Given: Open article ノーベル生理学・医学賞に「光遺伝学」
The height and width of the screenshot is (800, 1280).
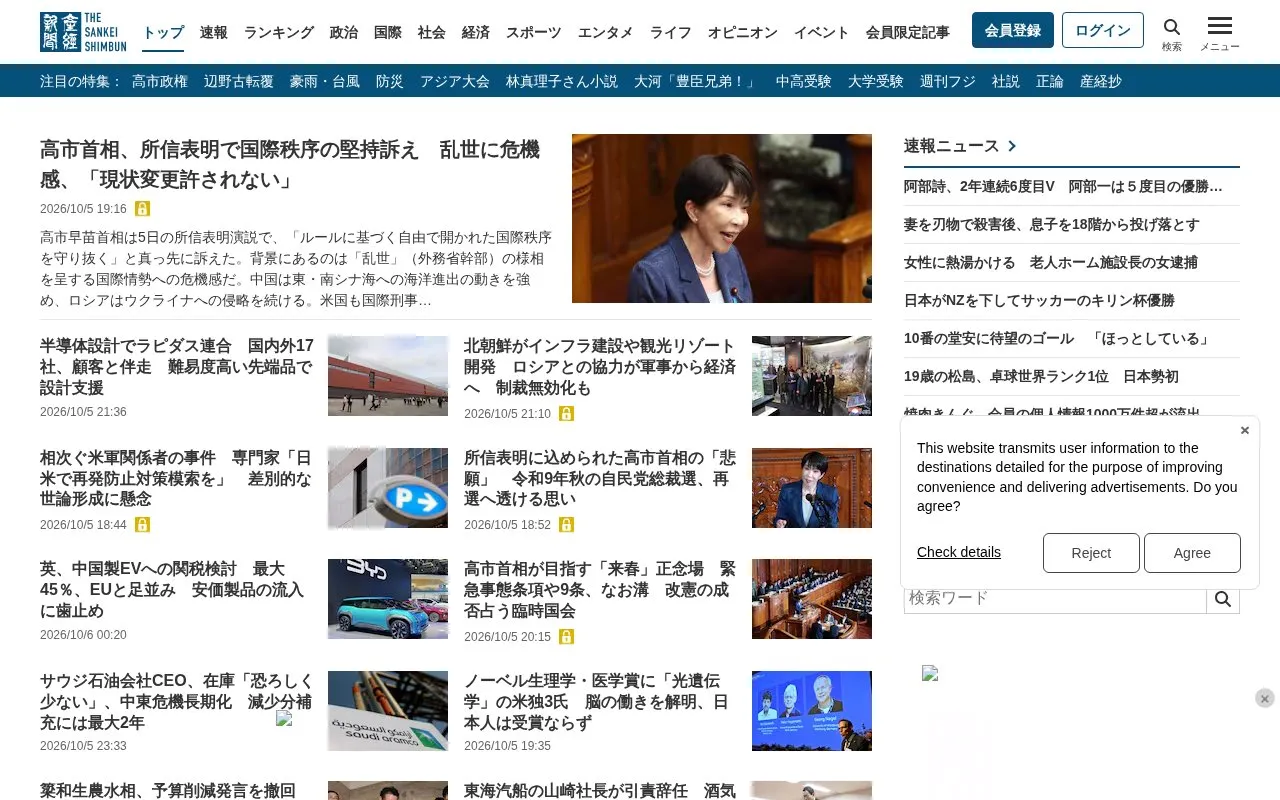Looking at the screenshot, I should [597, 702].
